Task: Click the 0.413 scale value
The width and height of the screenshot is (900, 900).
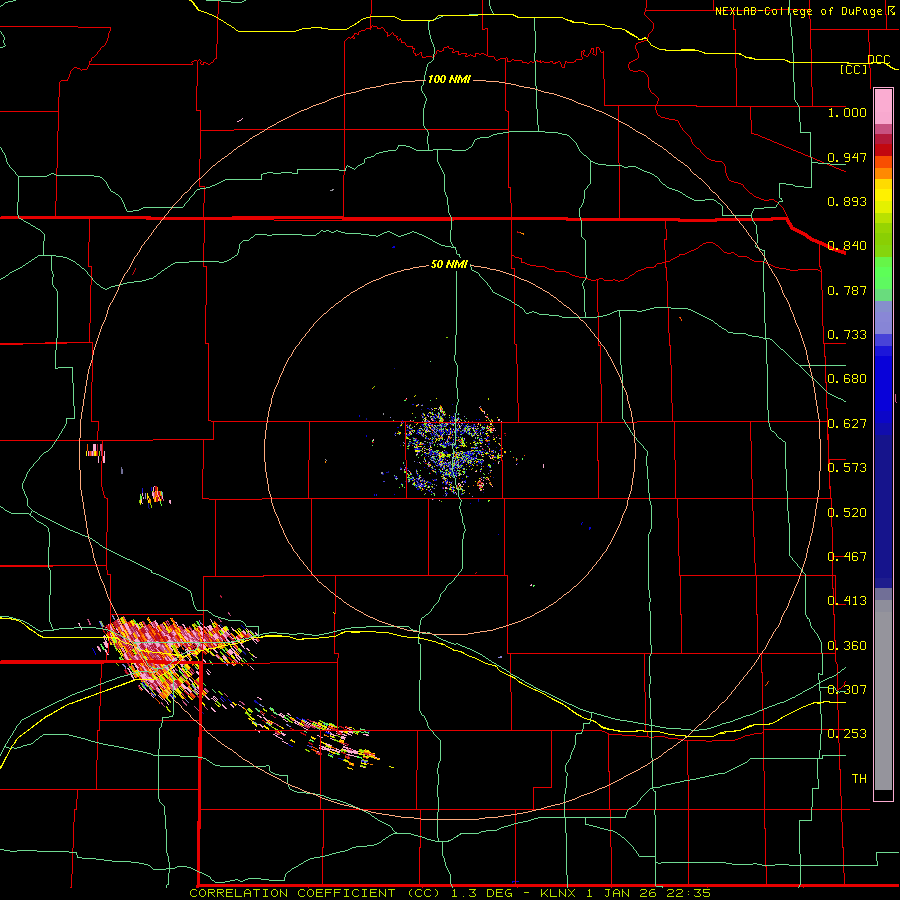Action: [847, 601]
